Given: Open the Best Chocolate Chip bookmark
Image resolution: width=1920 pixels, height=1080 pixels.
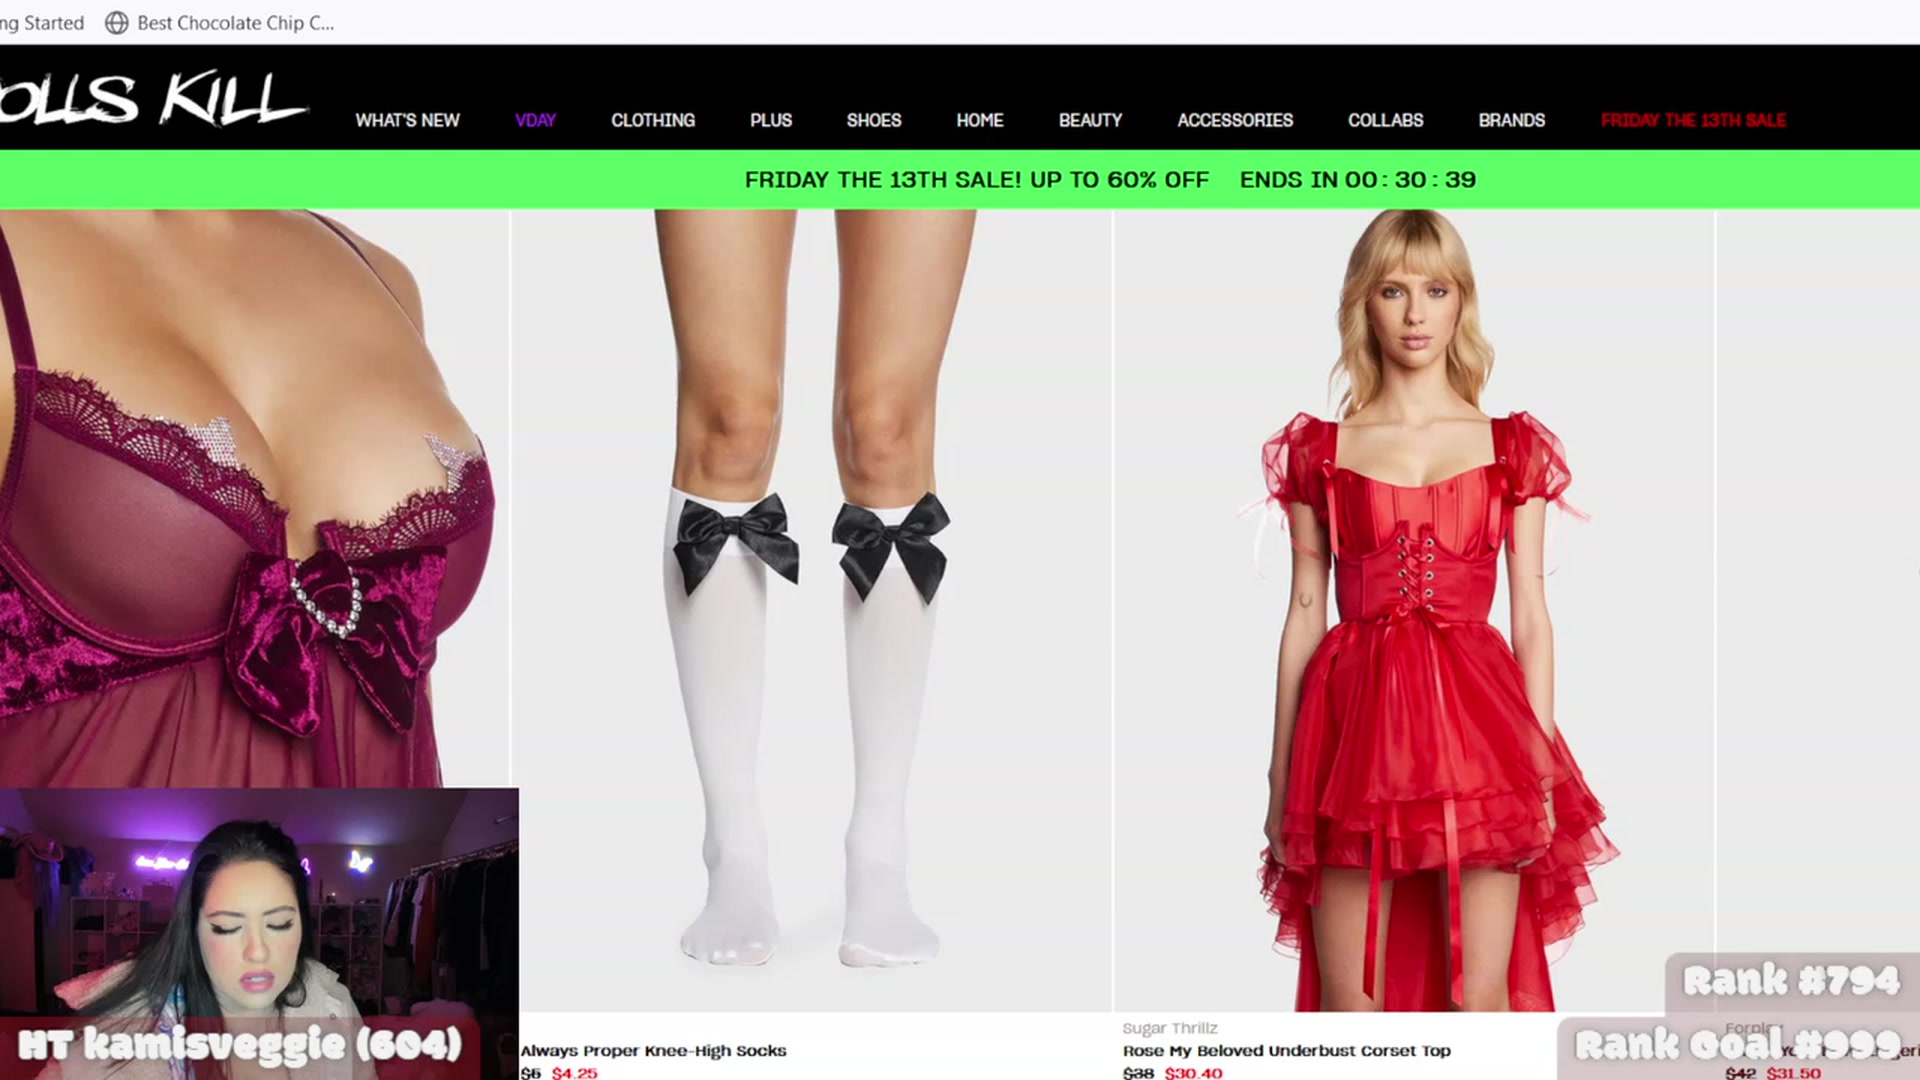Looking at the screenshot, I should pyautogui.click(x=220, y=22).
